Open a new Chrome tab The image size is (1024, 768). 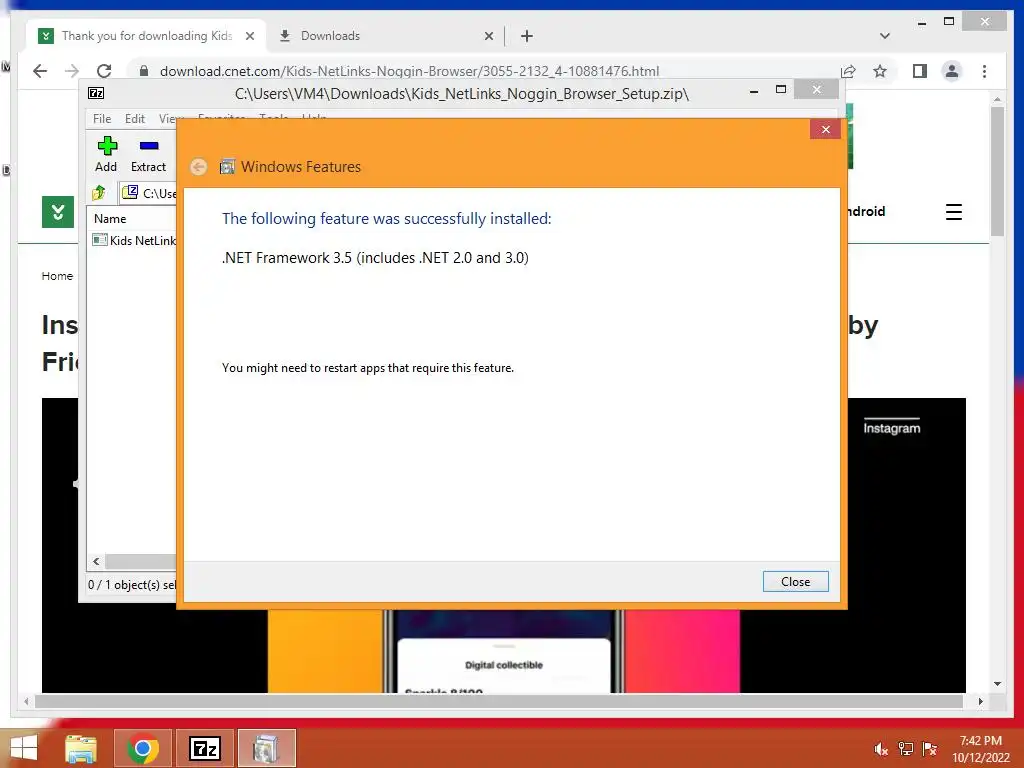[526, 36]
